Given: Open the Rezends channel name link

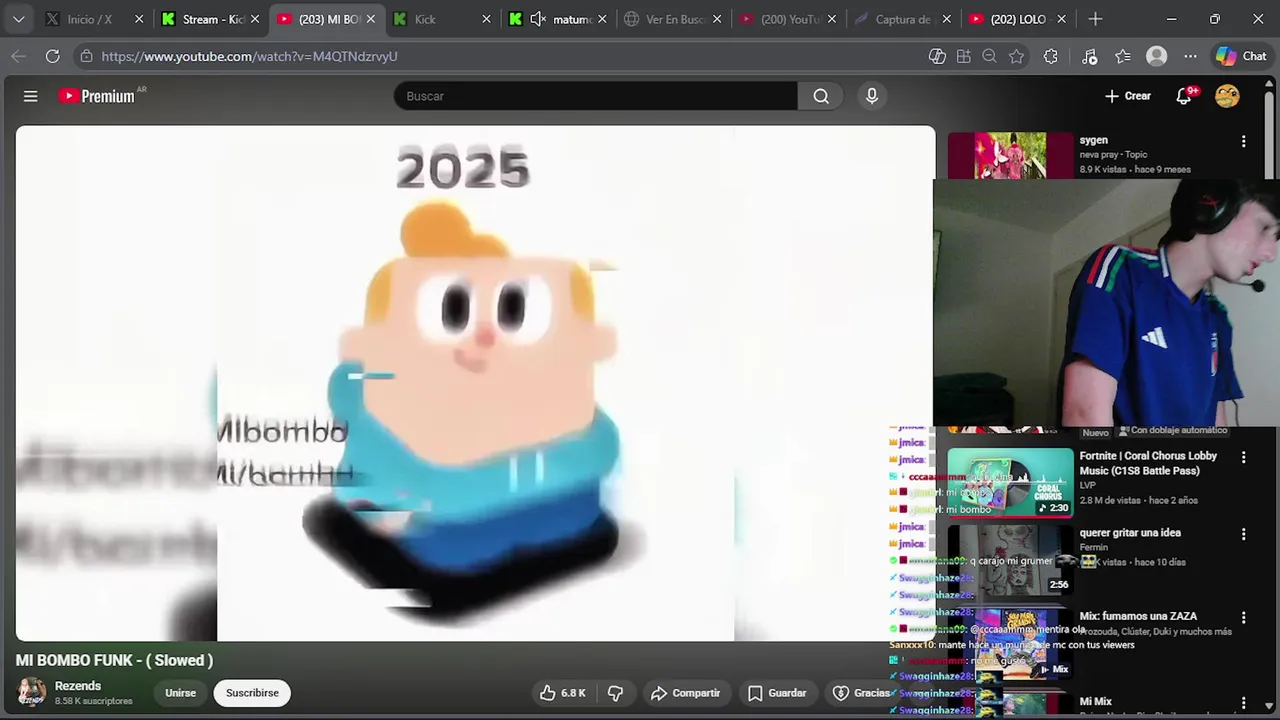Looking at the screenshot, I should click(x=78, y=686).
